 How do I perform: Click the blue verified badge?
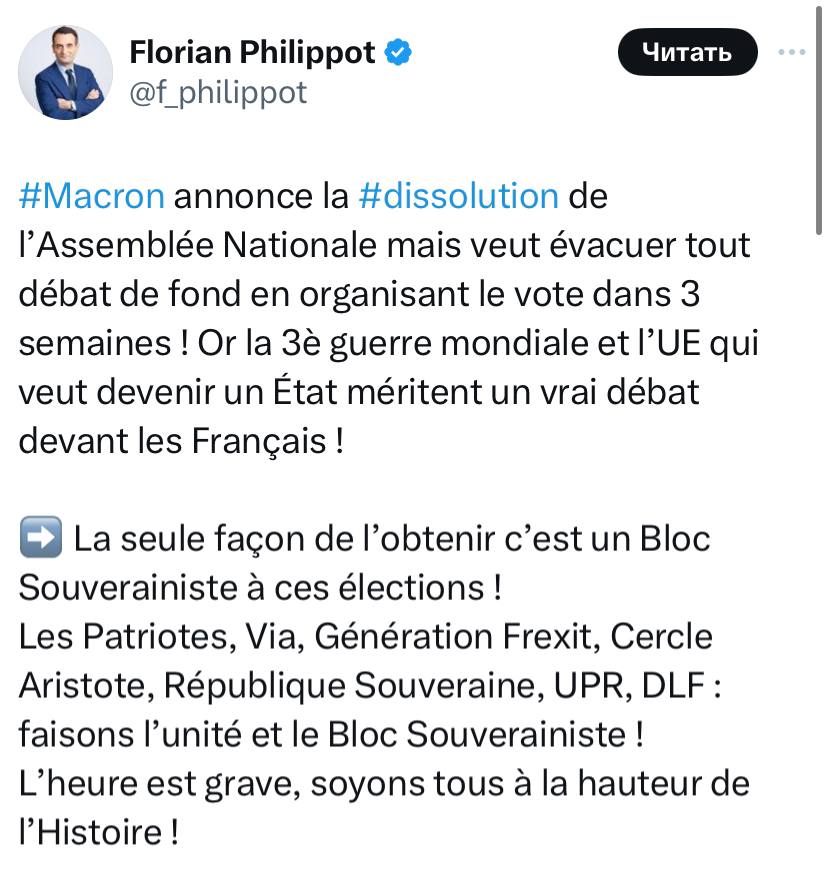(x=398, y=52)
